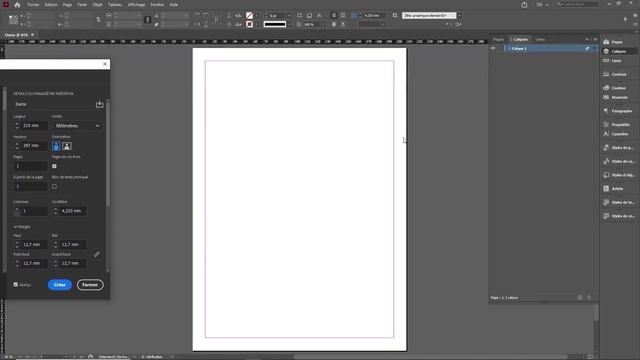Open the Affichage menu
This screenshot has width=640, height=360.
136,4
